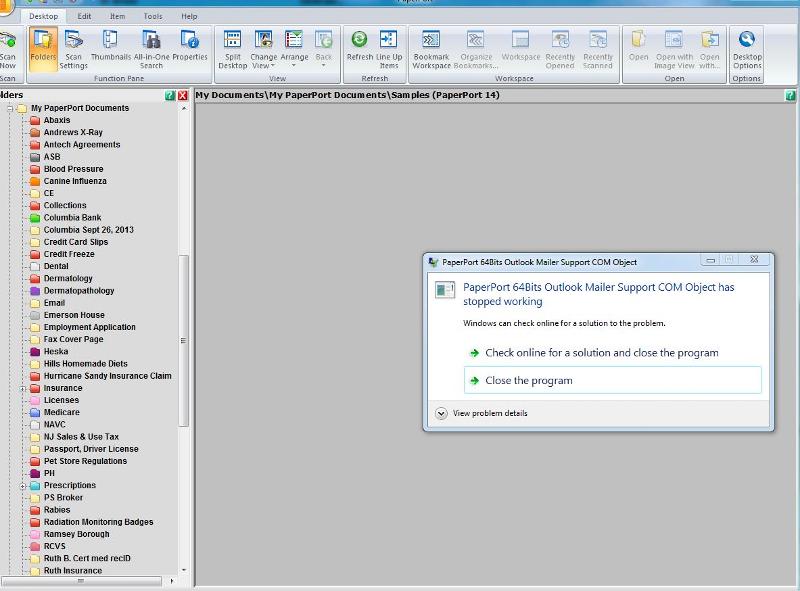800x591 pixels.
Task: Open the Tools menu
Action: 152,16
